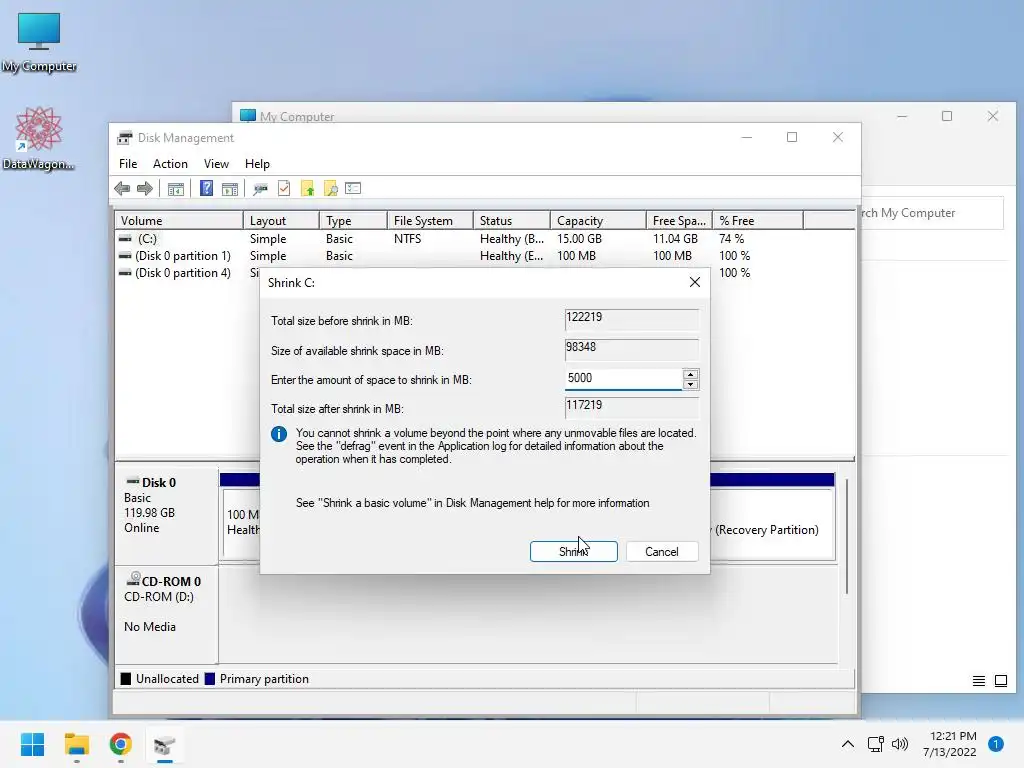Screen dimensions: 1024x768
Task: Click the Search My Computer box
Action: tap(932, 213)
